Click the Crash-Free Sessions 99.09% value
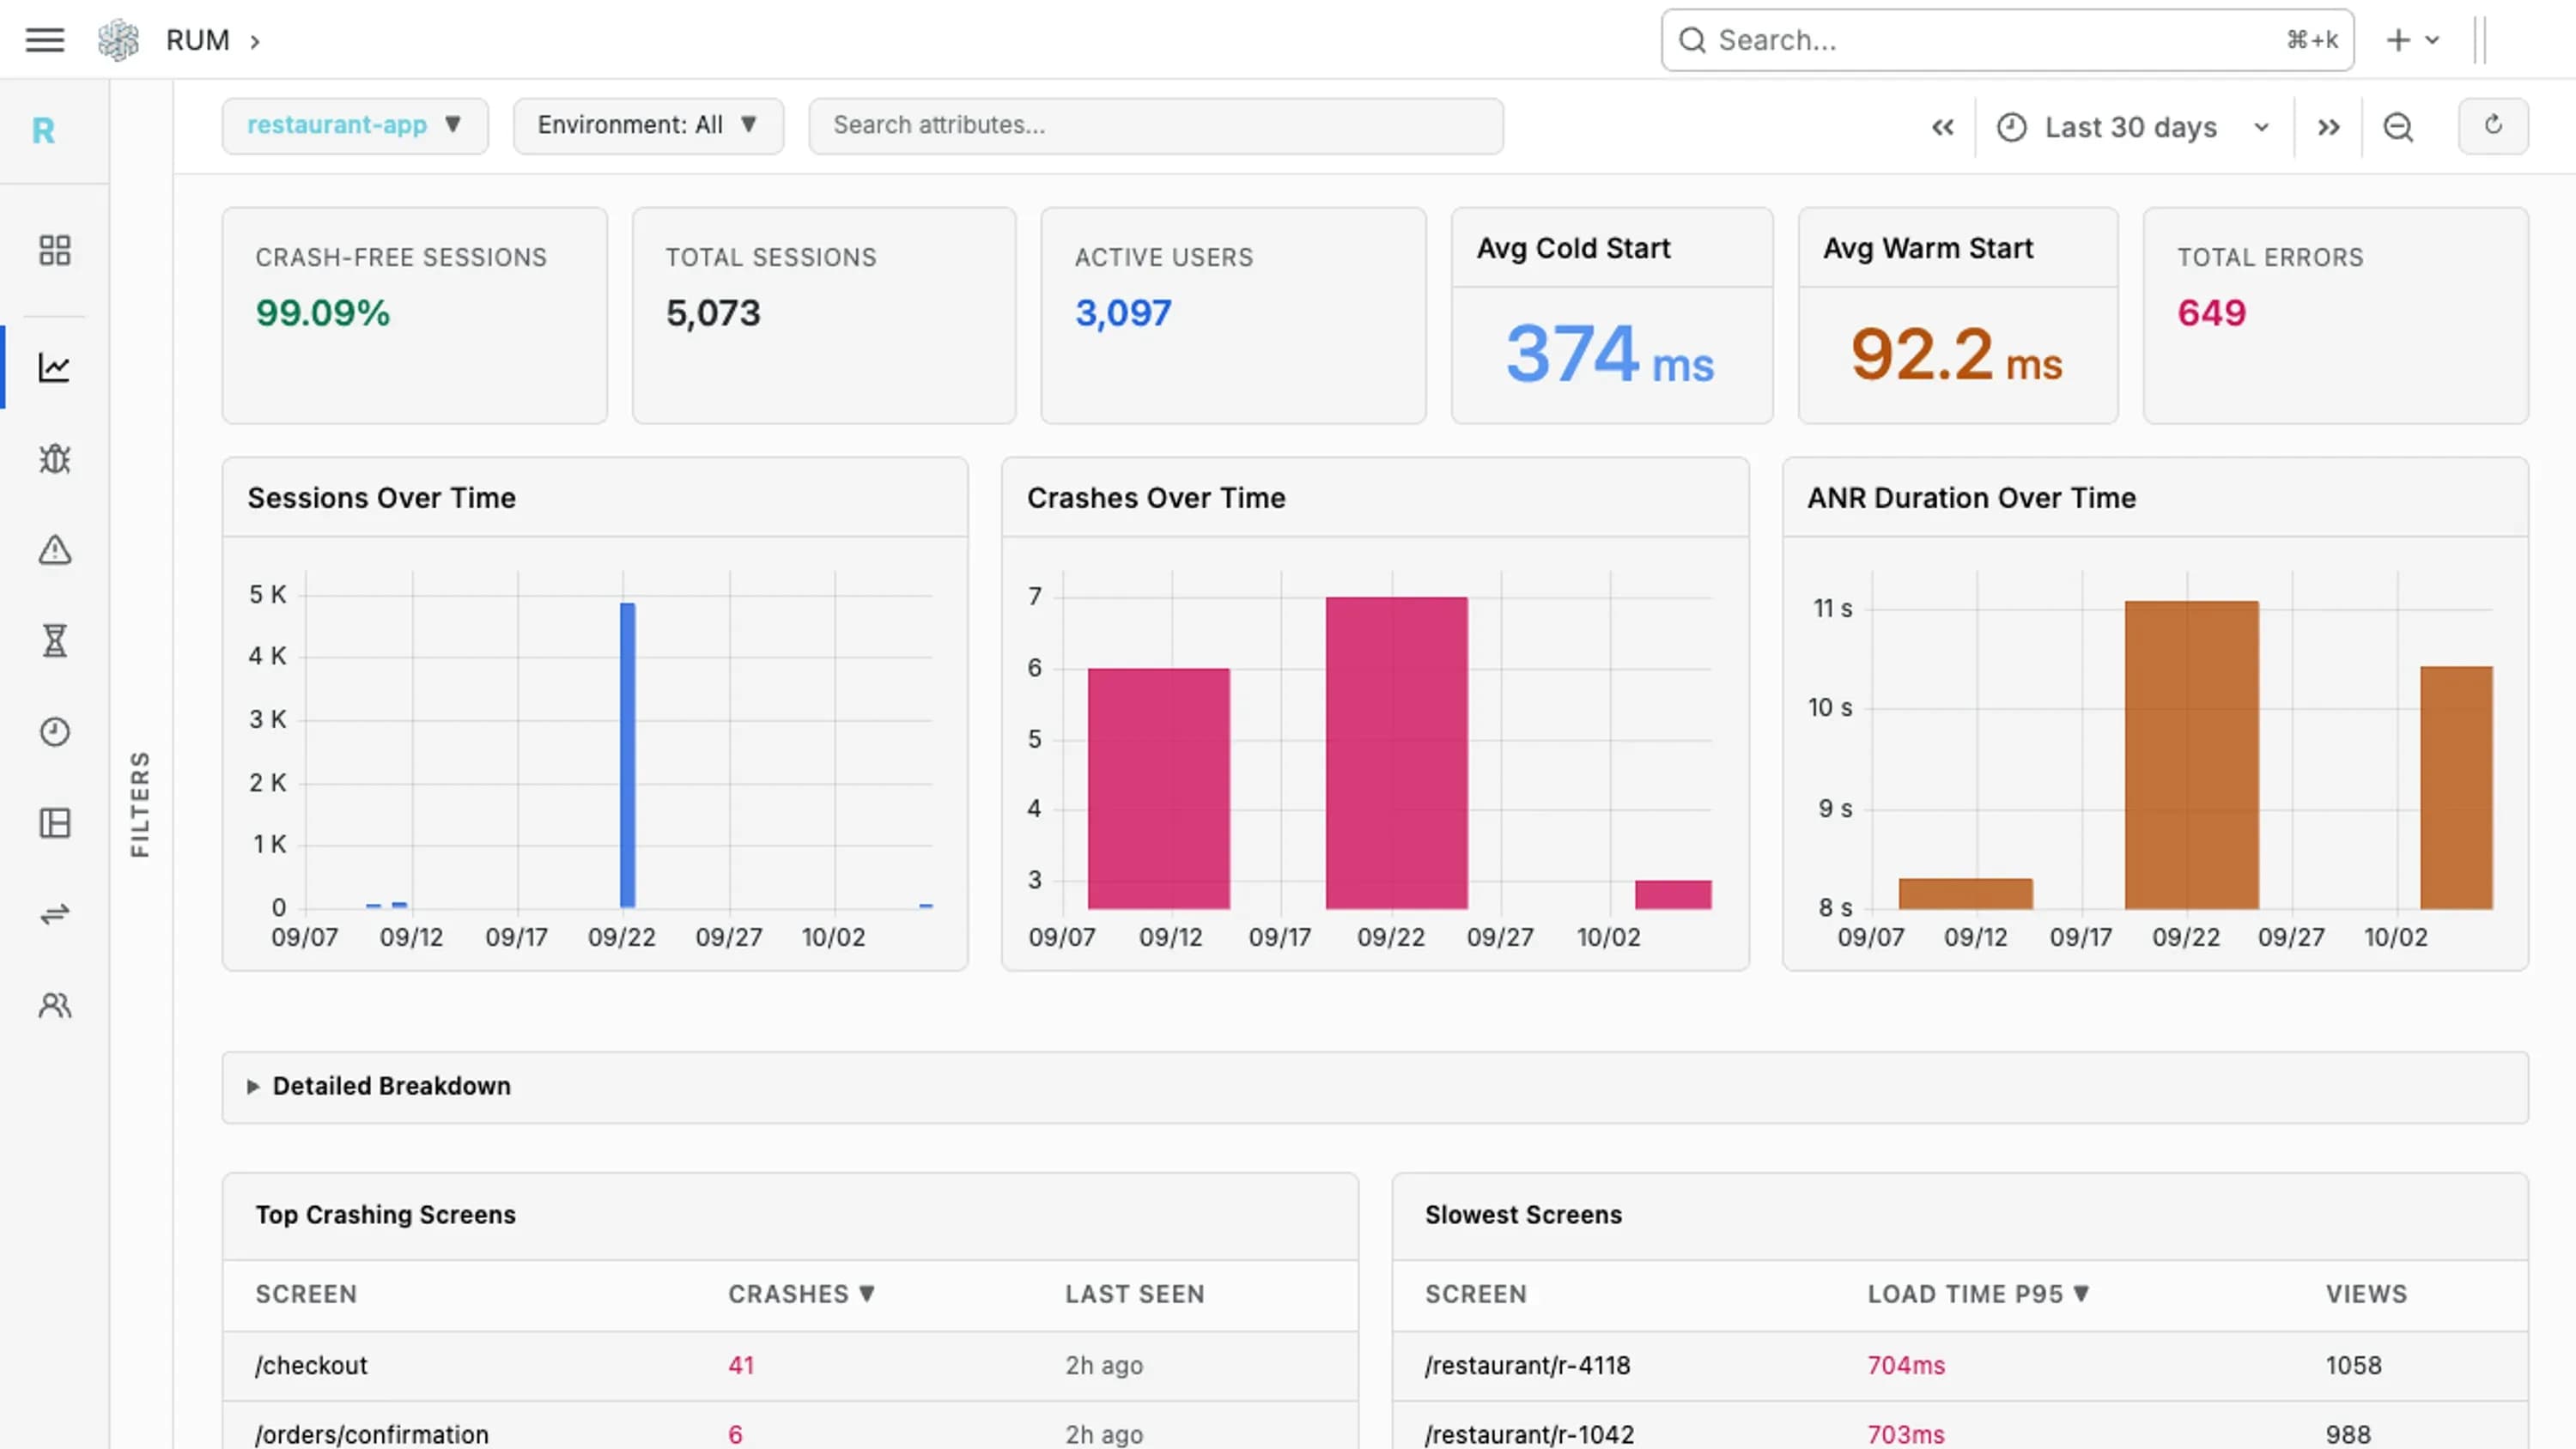Image resolution: width=2576 pixels, height=1449 pixels. pyautogui.click(x=322, y=313)
